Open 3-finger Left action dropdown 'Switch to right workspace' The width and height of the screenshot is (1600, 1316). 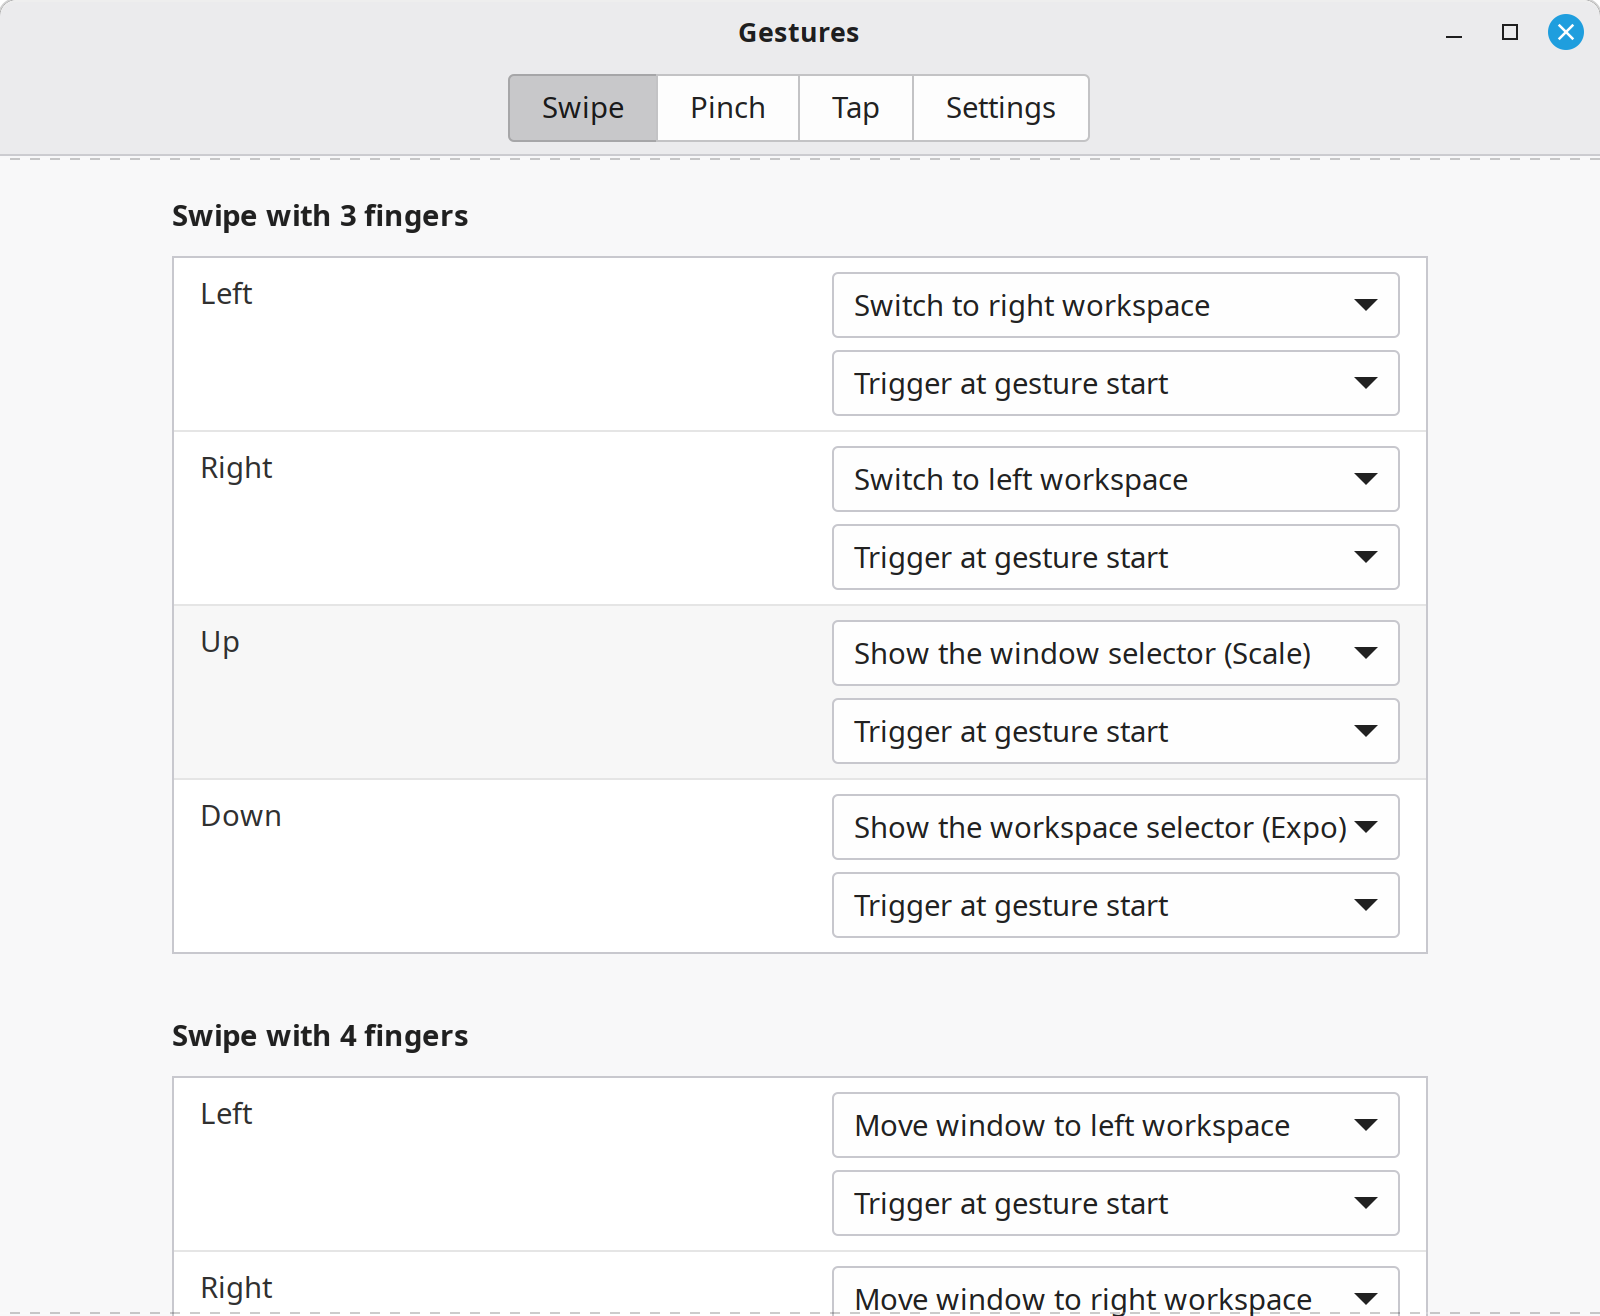1116,305
